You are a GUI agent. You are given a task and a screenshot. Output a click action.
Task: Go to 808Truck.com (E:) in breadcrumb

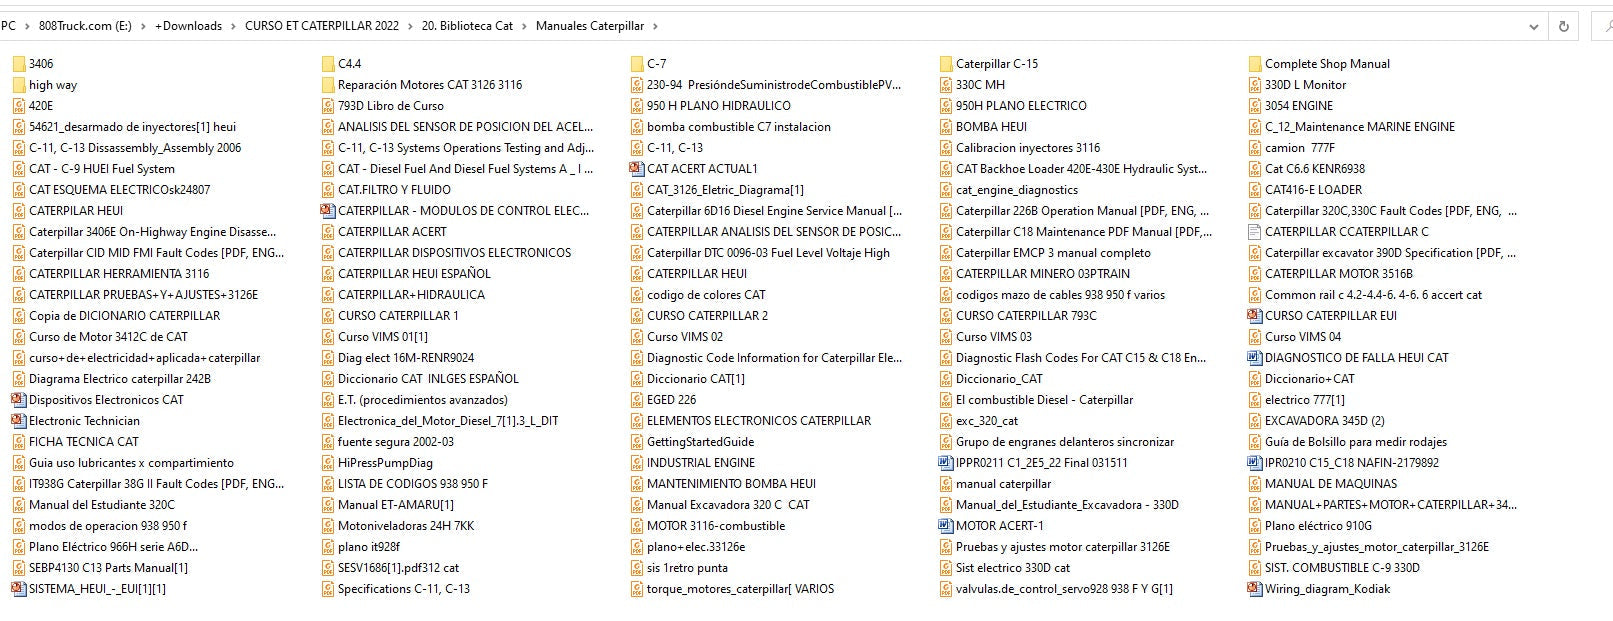[x=85, y=26]
